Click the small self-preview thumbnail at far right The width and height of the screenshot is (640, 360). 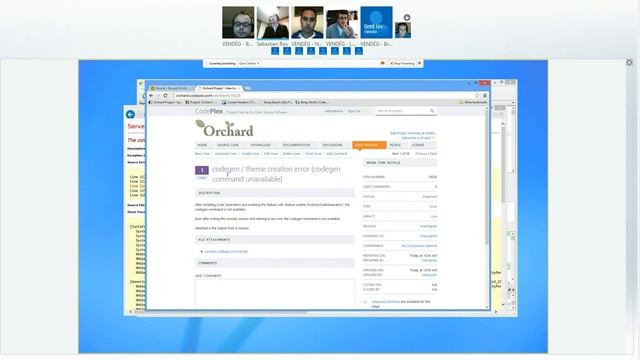pyautogui.click(x=402, y=30)
